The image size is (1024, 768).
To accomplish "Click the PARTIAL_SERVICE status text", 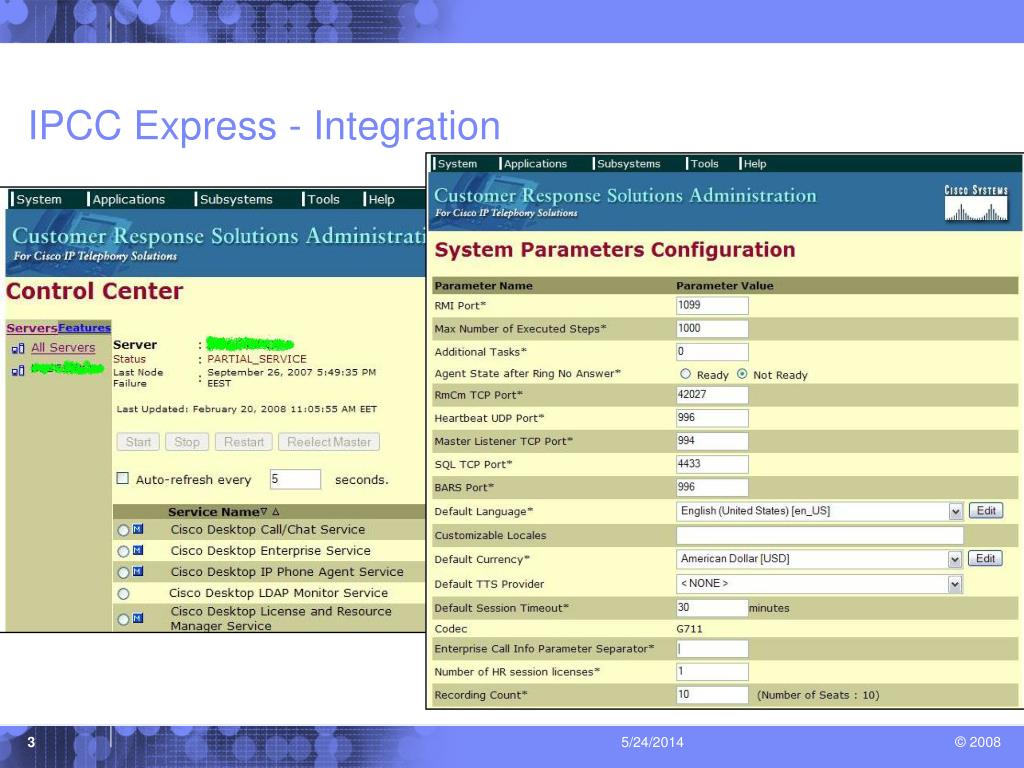I will pos(257,359).
